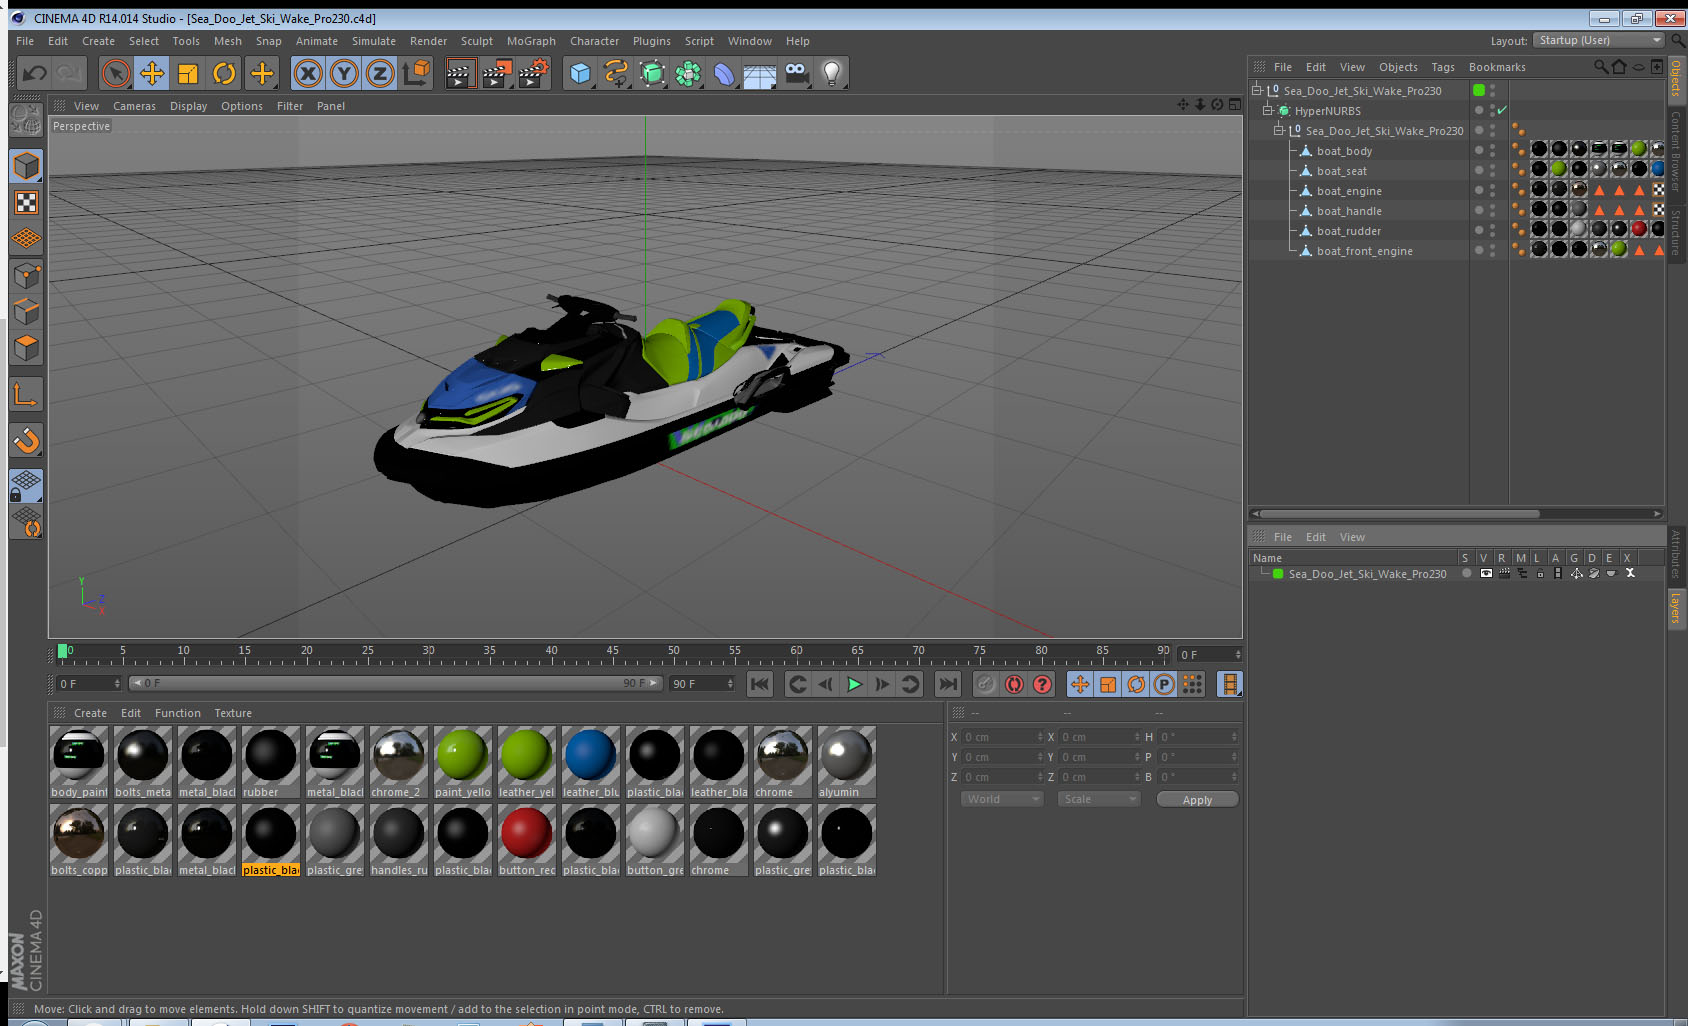The width and height of the screenshot is (1688, 1026).
Task: Open the floor environment icon
Action: tap(760, 73)
